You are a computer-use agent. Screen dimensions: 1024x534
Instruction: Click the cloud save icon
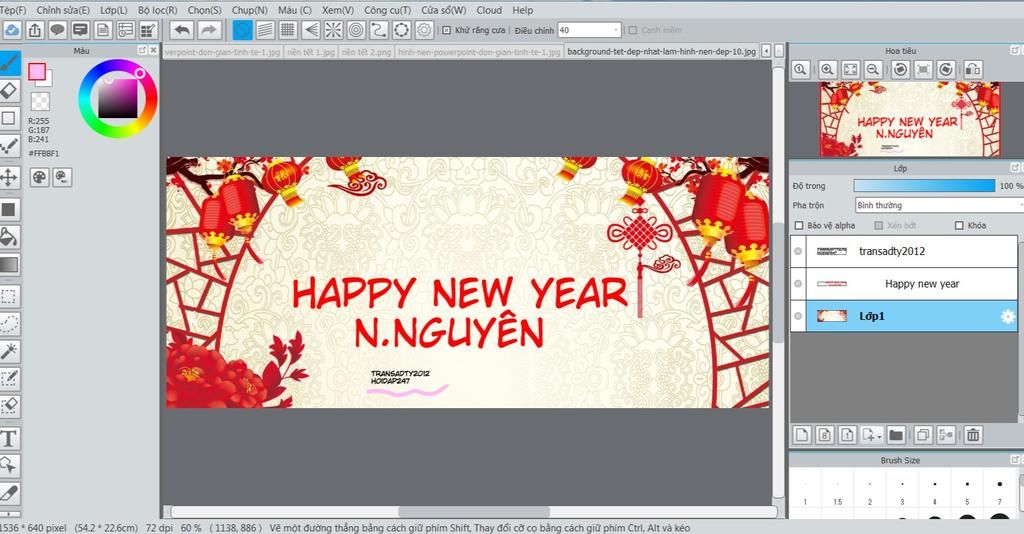pyautogui.click(x=12, y=30)
